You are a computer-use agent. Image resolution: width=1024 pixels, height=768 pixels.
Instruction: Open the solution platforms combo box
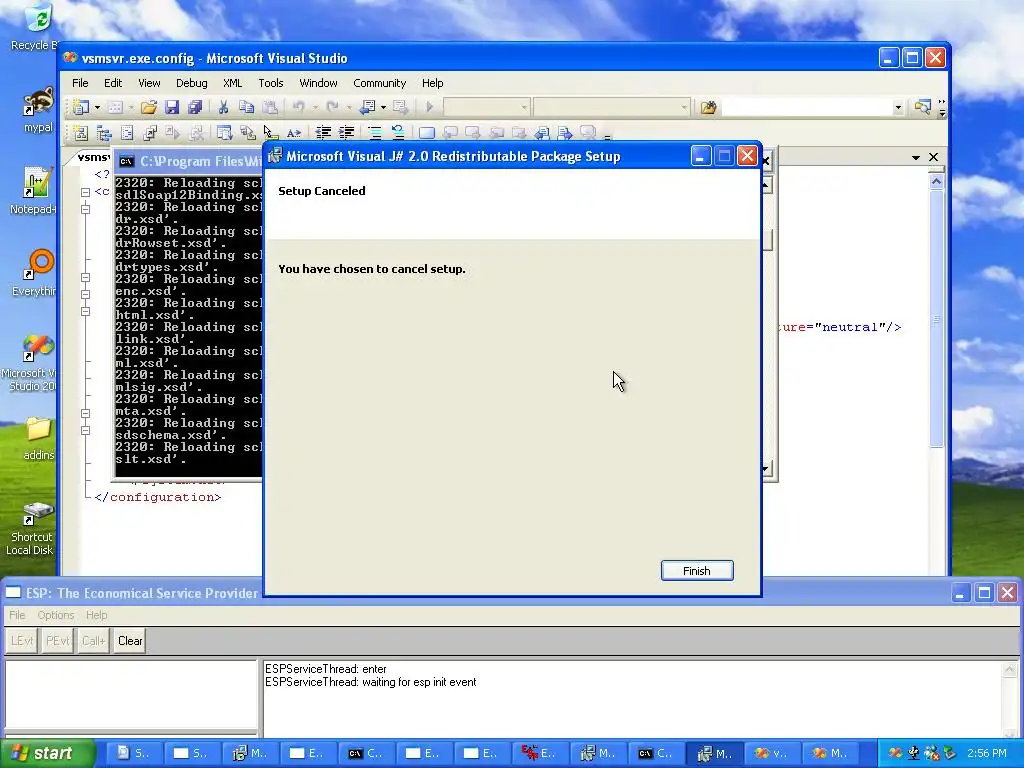[611, 107]
